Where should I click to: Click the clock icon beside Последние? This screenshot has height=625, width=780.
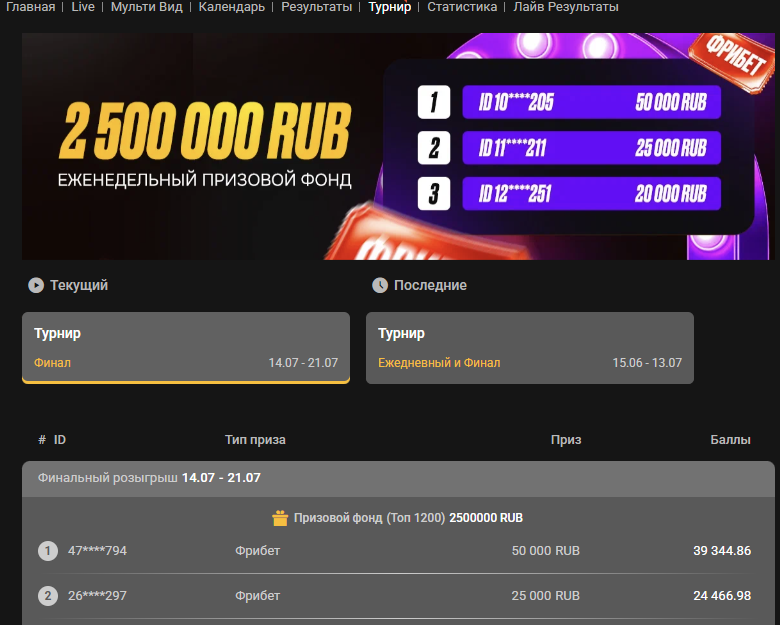pos(380,285)
